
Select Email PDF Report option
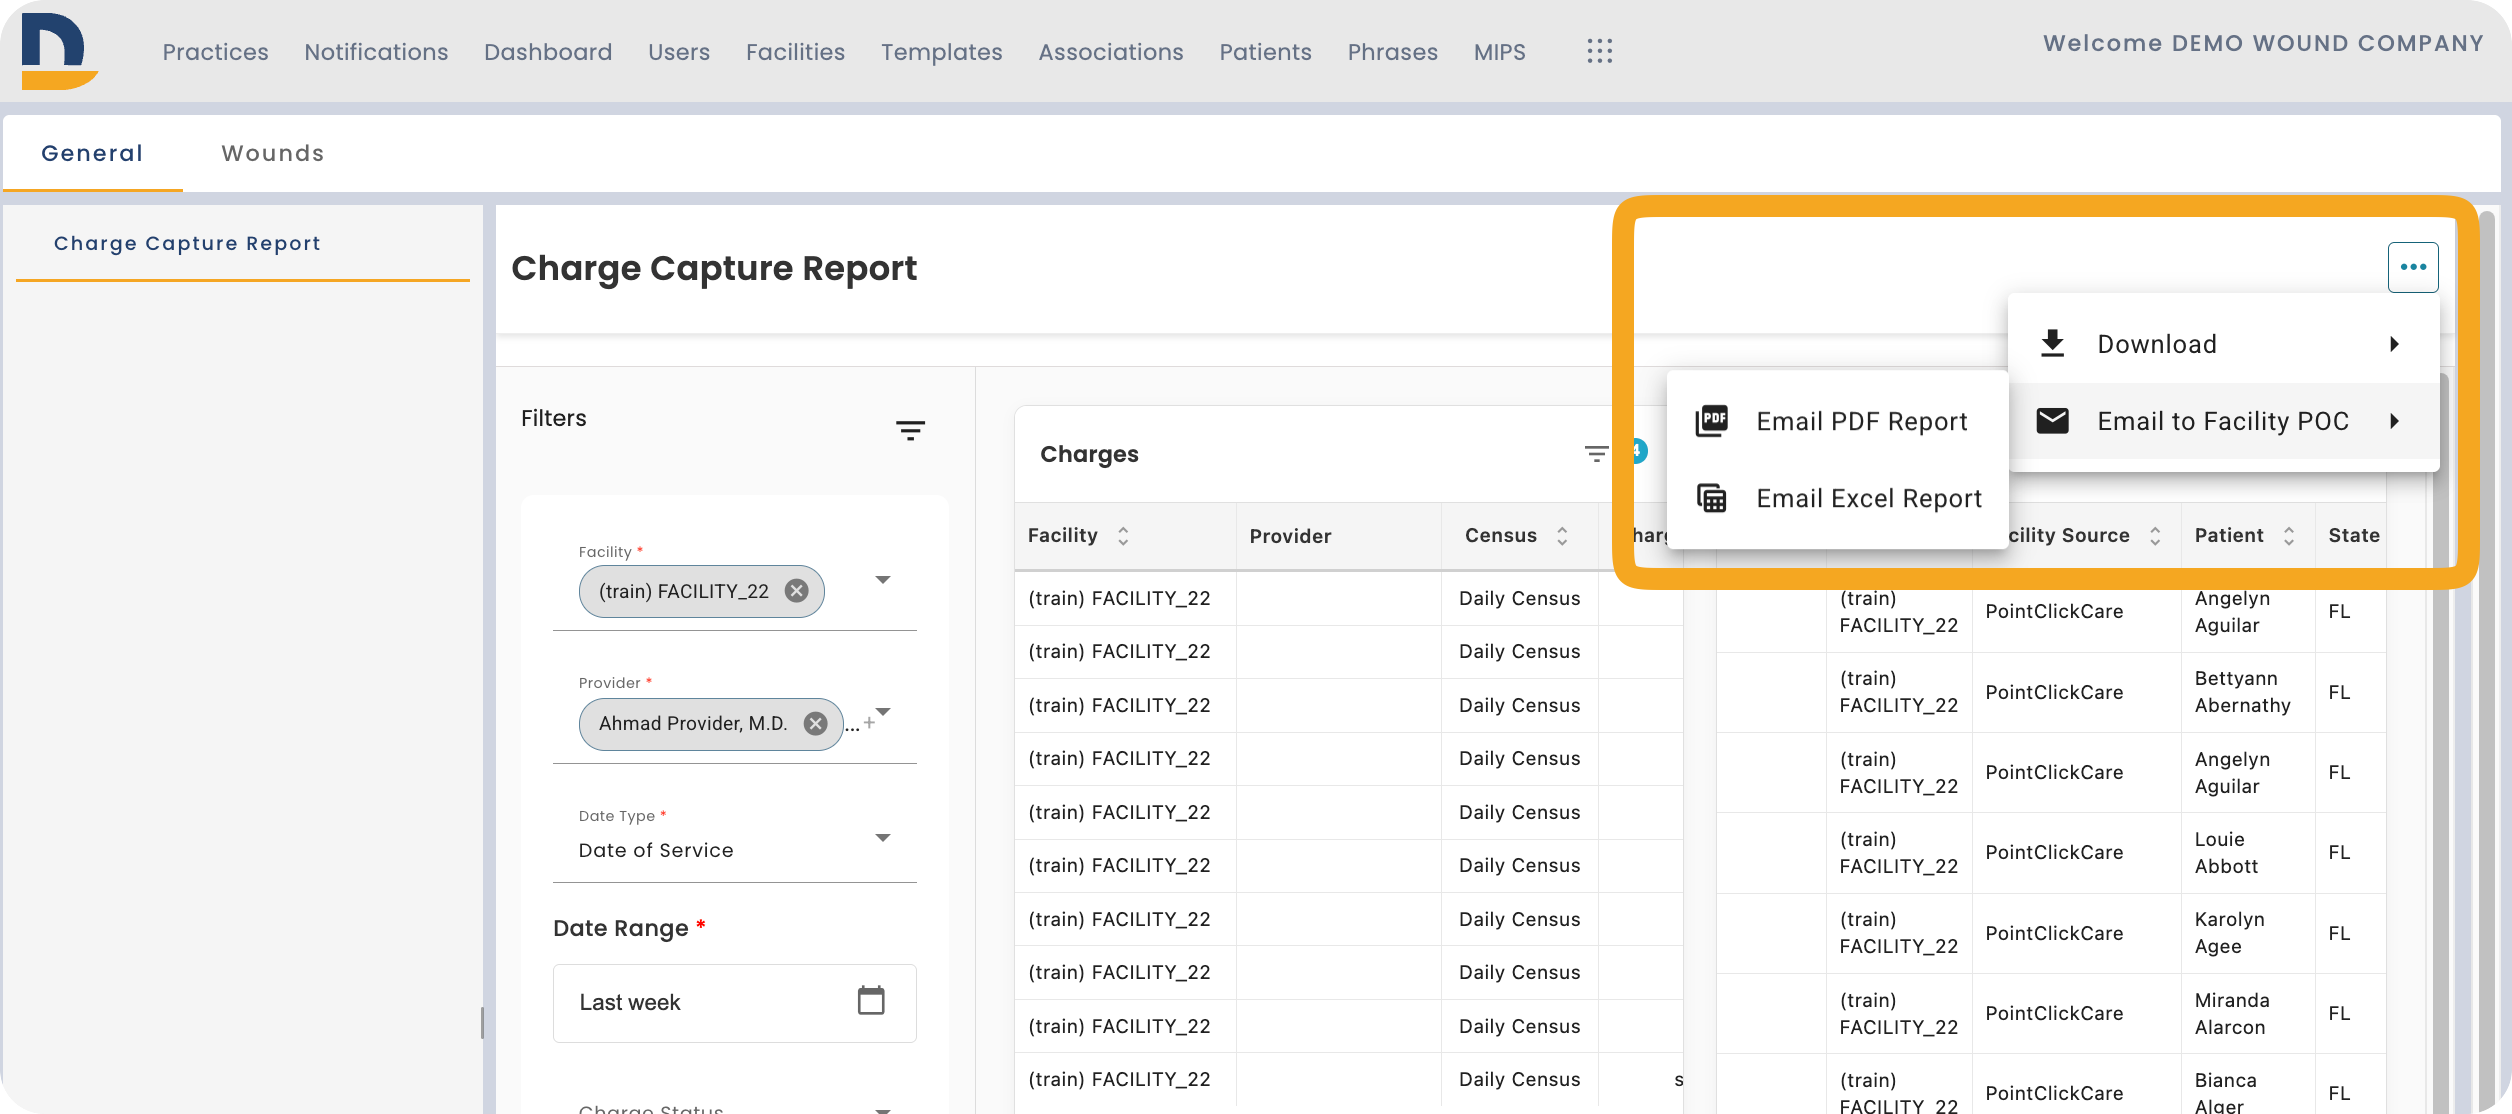[x=1837, y=421]
